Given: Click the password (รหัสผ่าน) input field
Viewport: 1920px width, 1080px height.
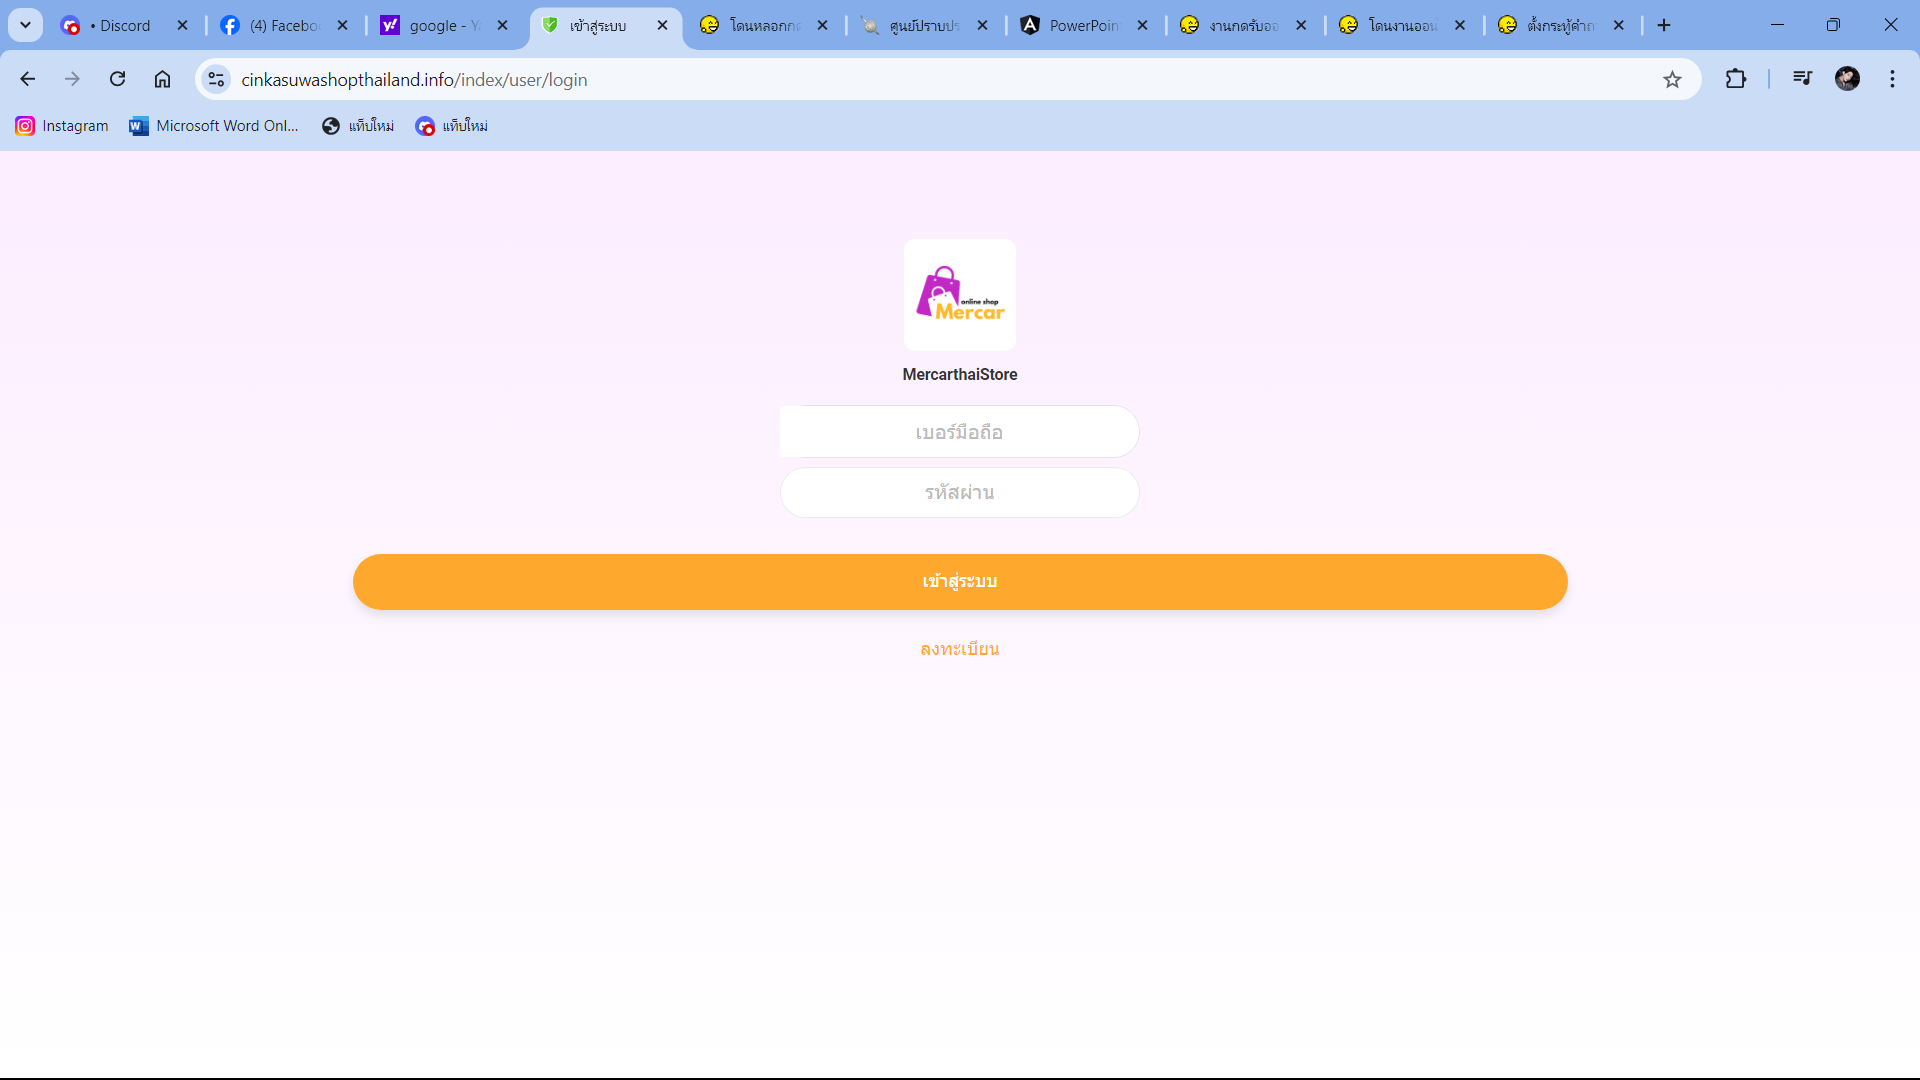Looking at the screenshot, I should pyautogui.click(x=959, y=492).
